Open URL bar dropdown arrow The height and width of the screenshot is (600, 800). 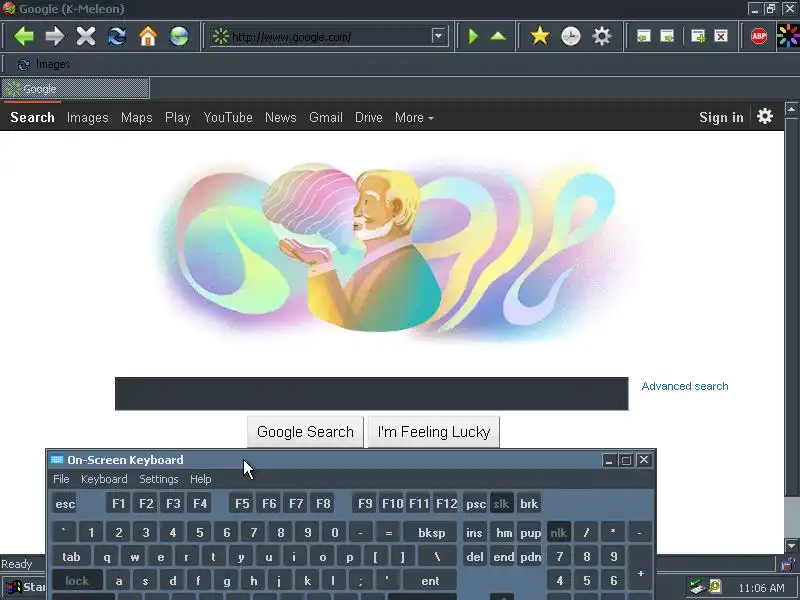pos(438,36)
